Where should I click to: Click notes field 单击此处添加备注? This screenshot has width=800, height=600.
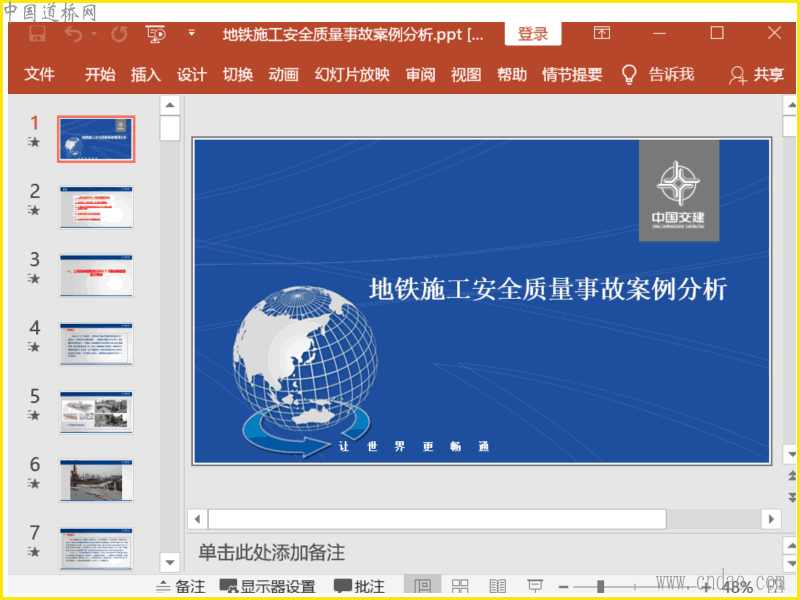[x=271, y=553]
